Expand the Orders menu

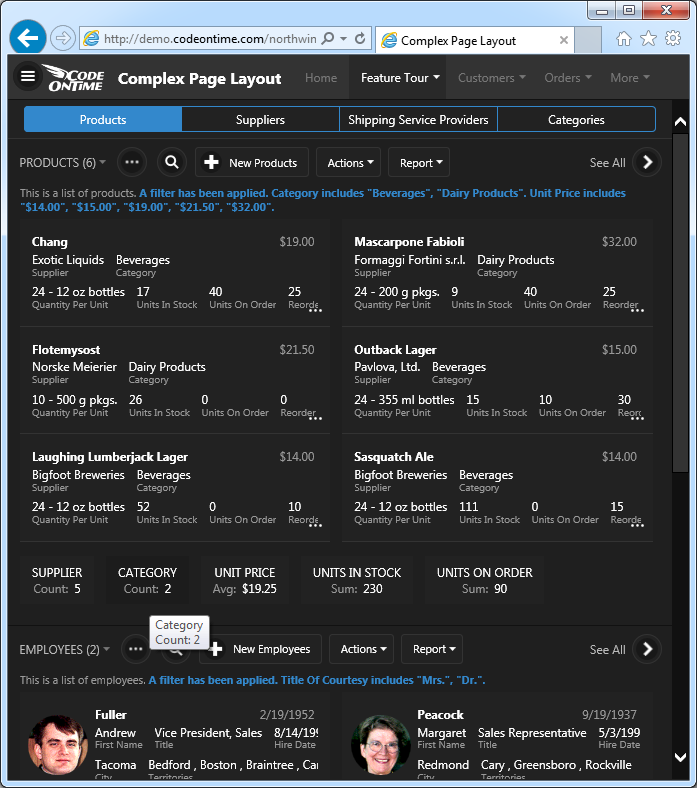pos(568,78)
